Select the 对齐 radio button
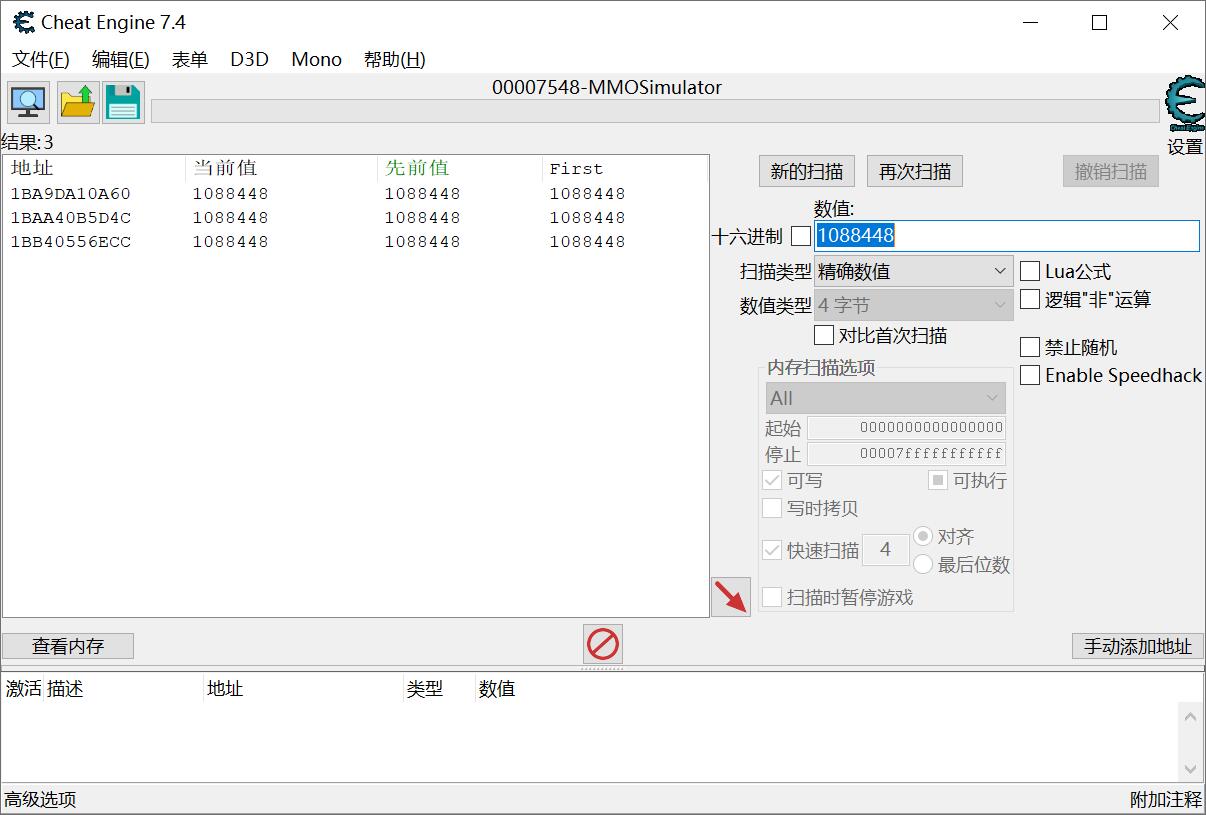This screenshot has width=1206, height=815. click(923, 537)
